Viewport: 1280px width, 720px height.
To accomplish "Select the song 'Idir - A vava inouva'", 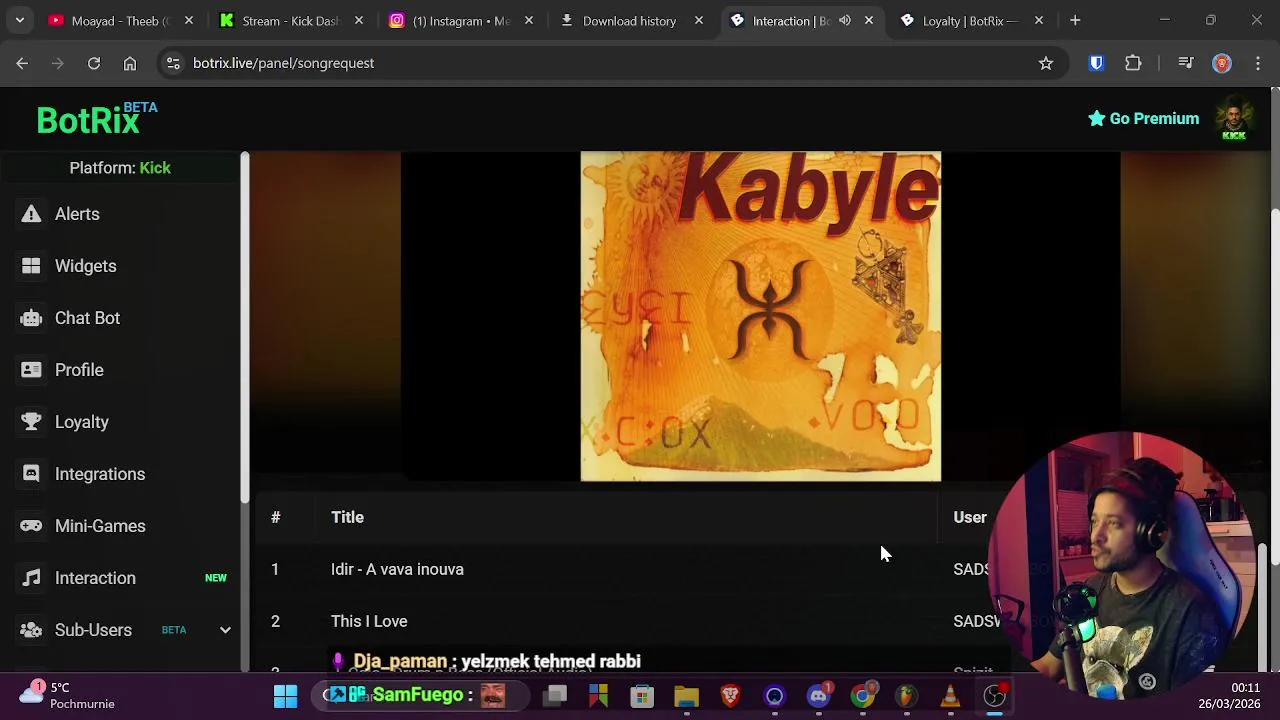I will point(397,569).
